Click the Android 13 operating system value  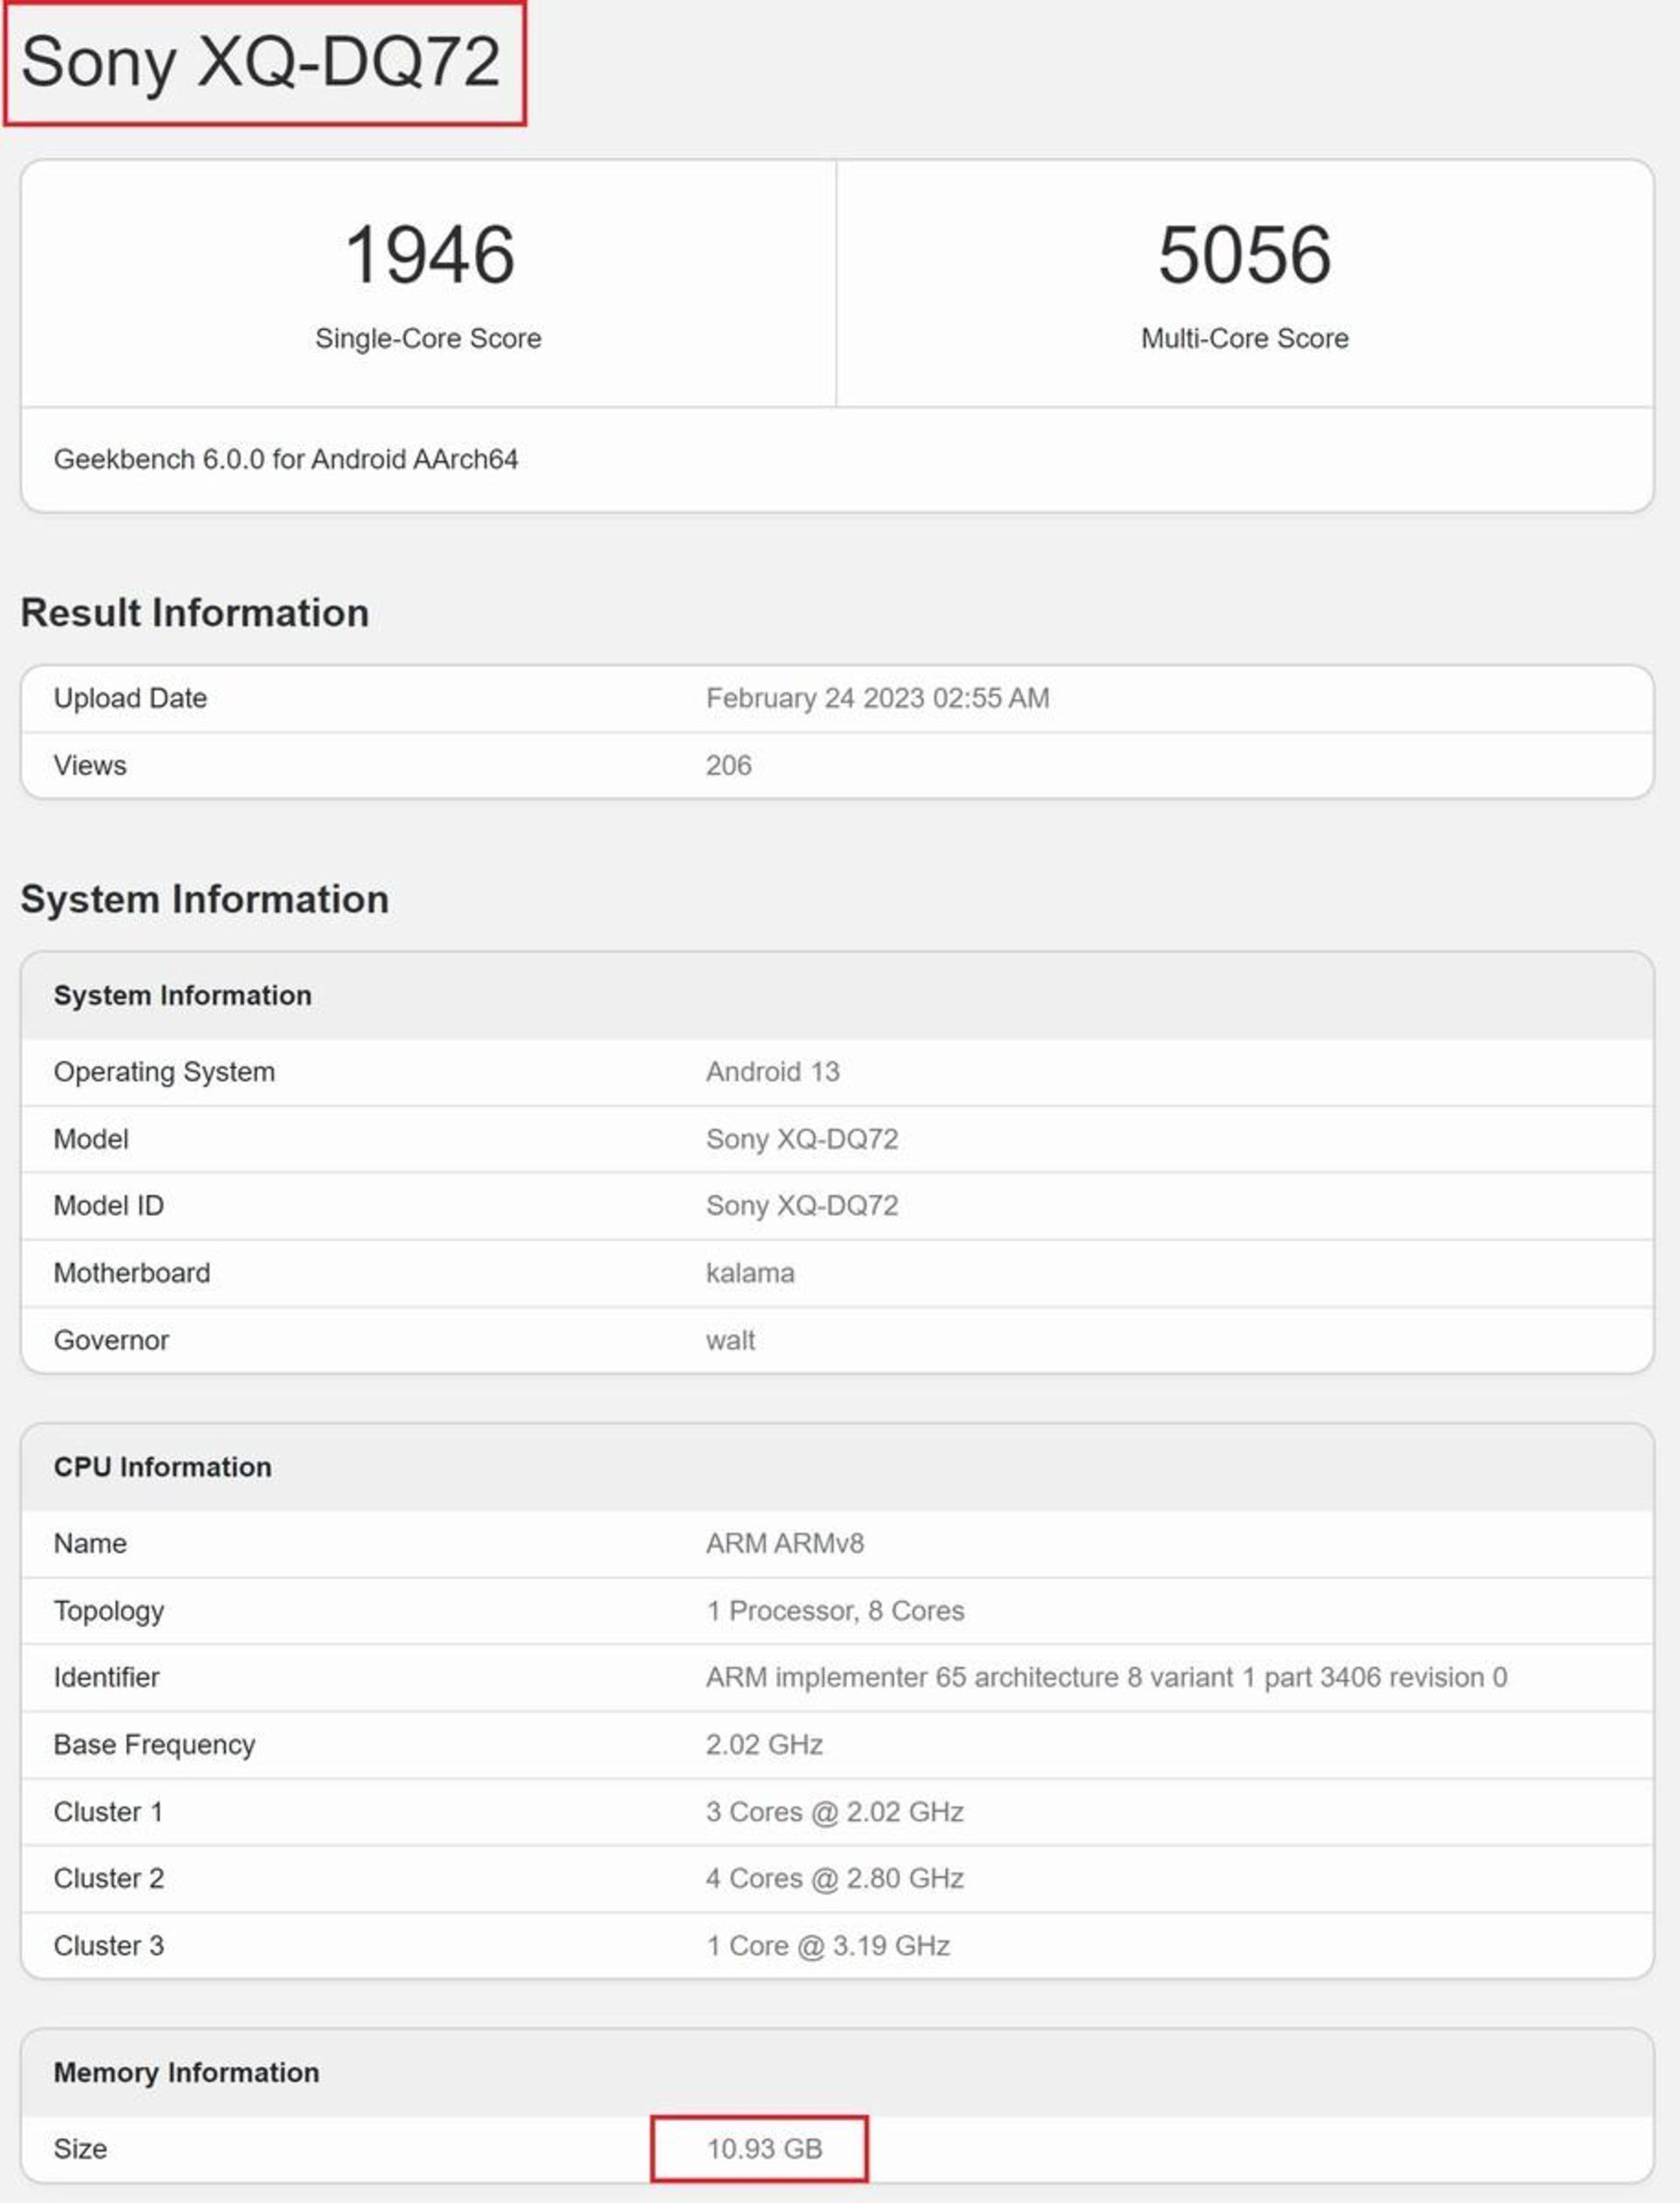[x=772, y=1072]
